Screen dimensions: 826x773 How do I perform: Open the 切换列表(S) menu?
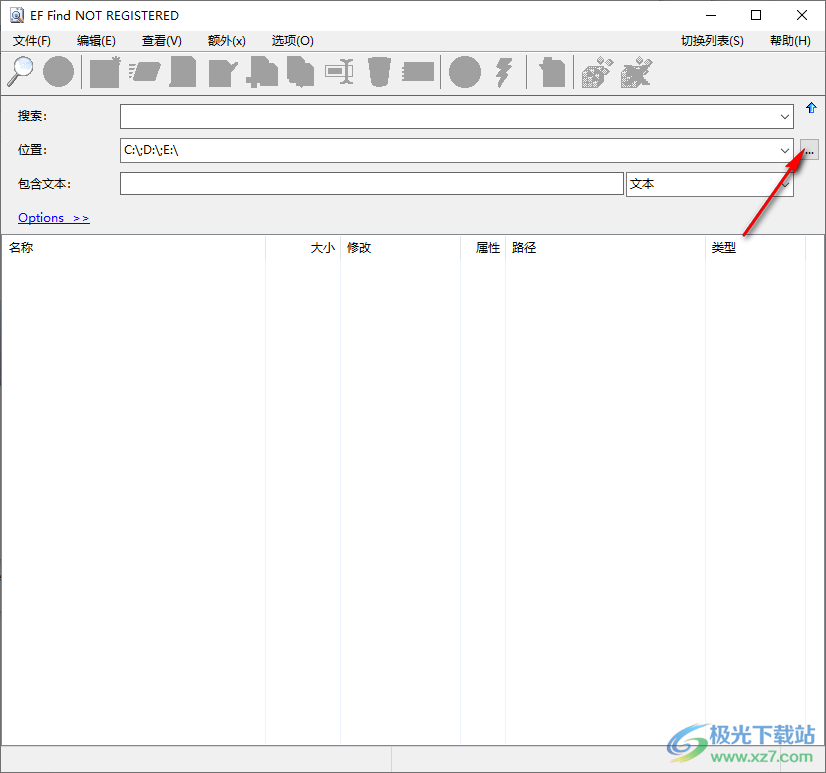(x=712, y=41)
